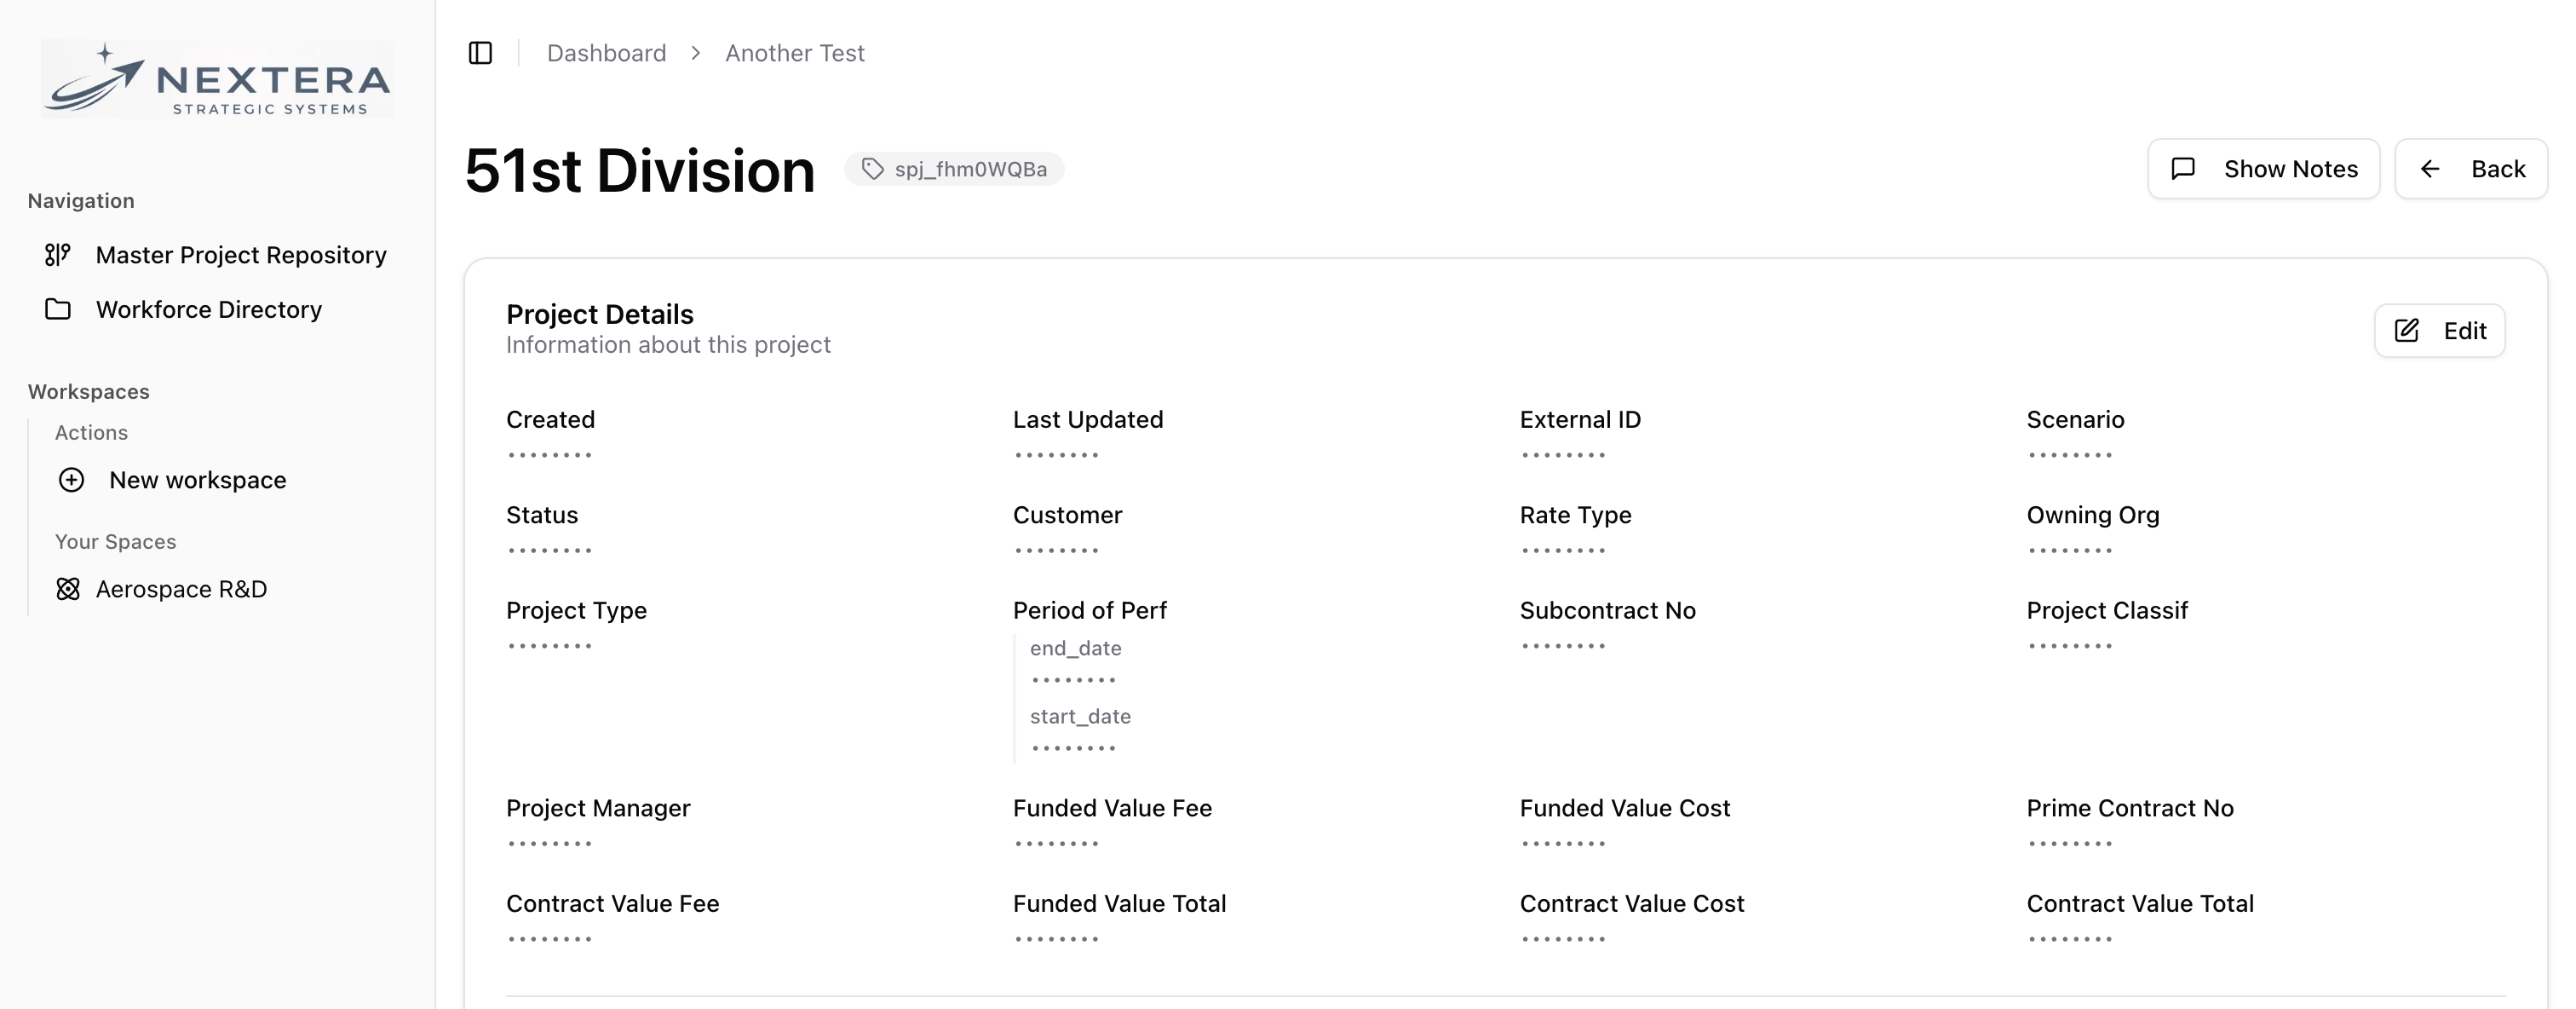The width and height of the screenshot is (2576, 1009).
Task: Click the Master Project Repository icon
Action: tap(58, 255)
